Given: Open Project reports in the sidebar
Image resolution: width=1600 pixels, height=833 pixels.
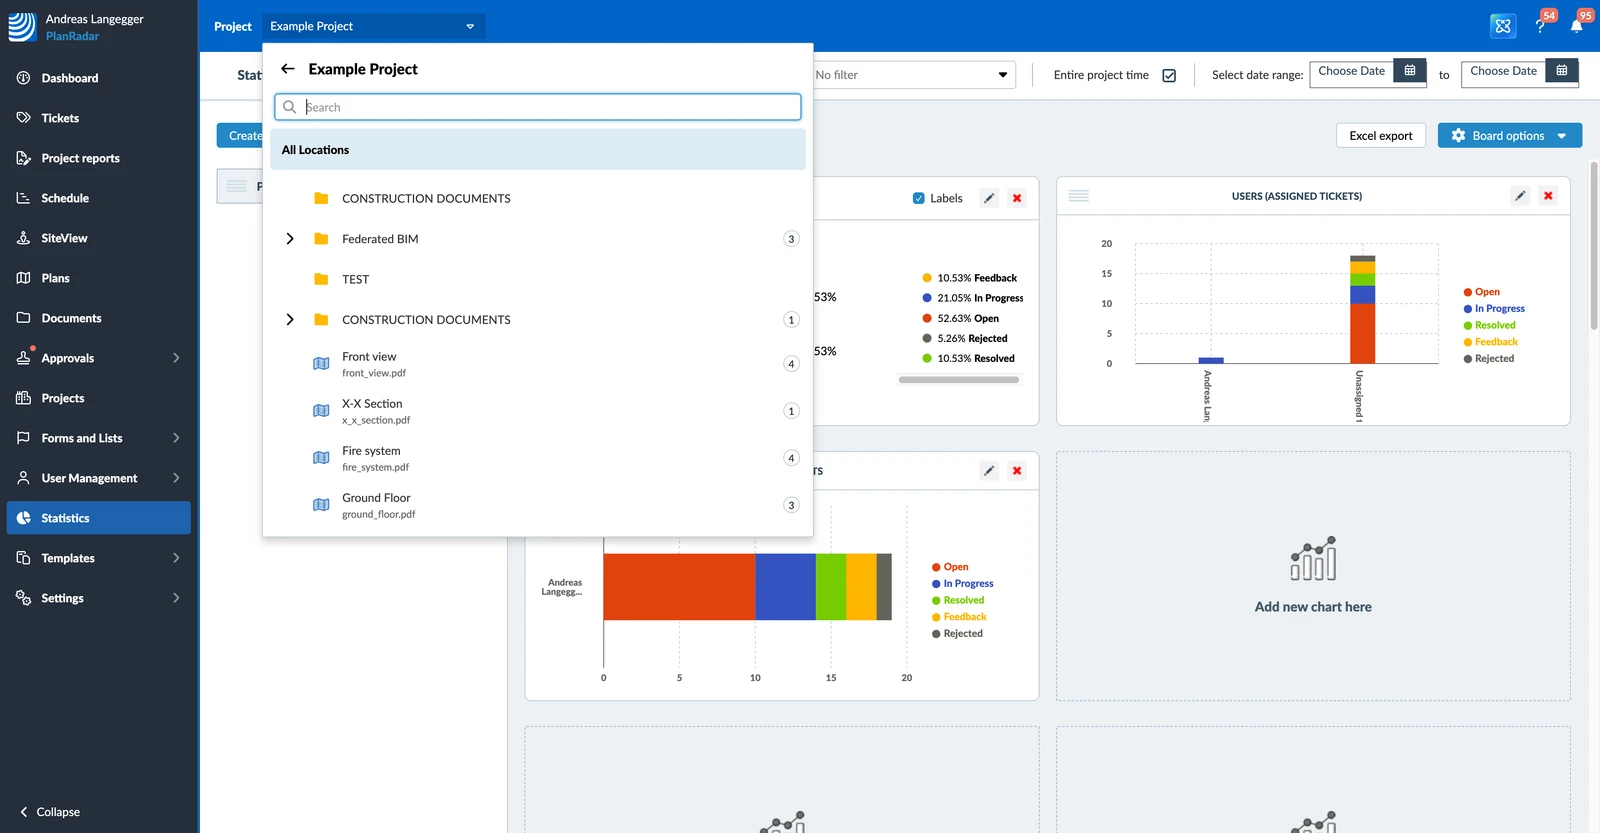Looking at the screenshot, I should 98,158.
